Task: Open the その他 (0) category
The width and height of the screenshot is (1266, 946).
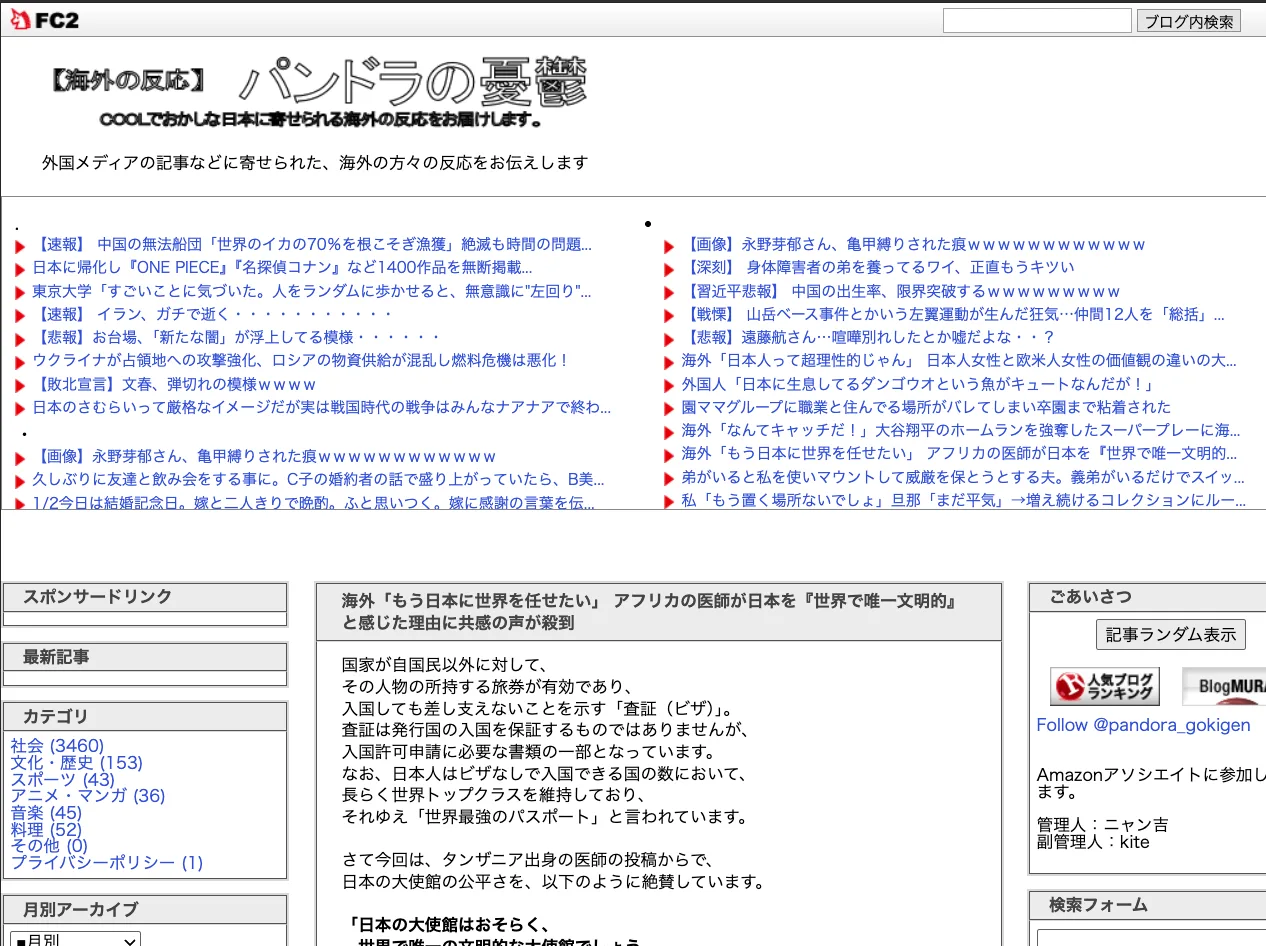Action: [x=49, y=846]
